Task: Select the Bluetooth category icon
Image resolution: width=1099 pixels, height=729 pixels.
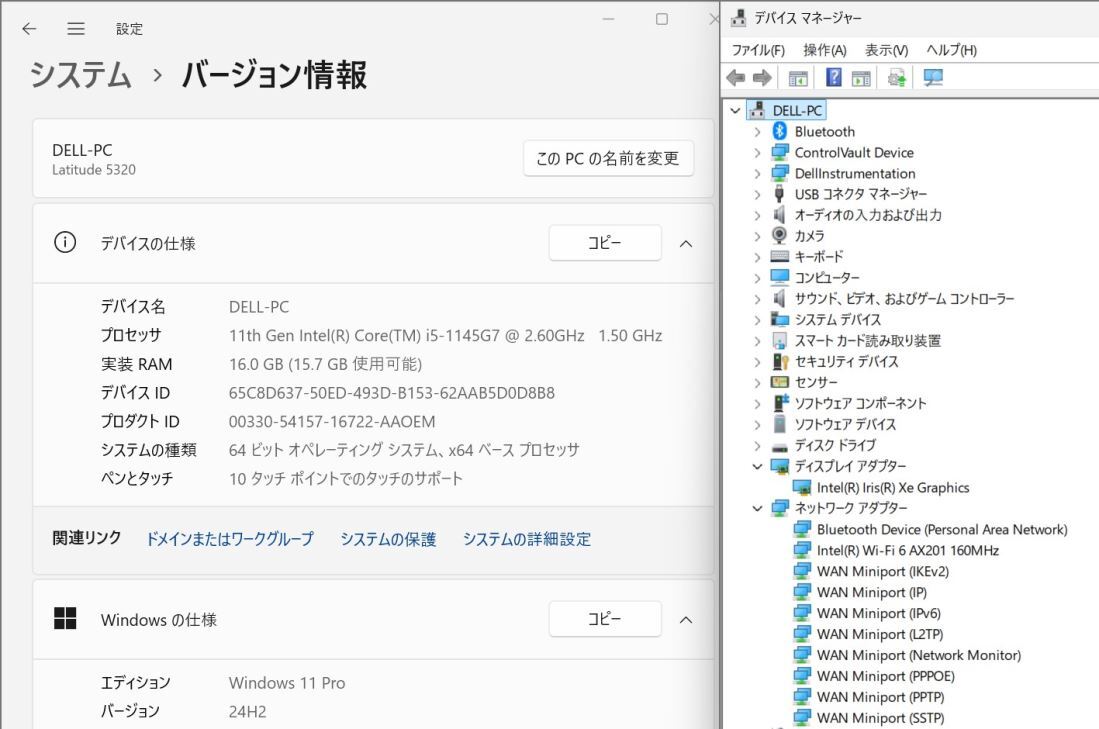Action: pos(779,131)
